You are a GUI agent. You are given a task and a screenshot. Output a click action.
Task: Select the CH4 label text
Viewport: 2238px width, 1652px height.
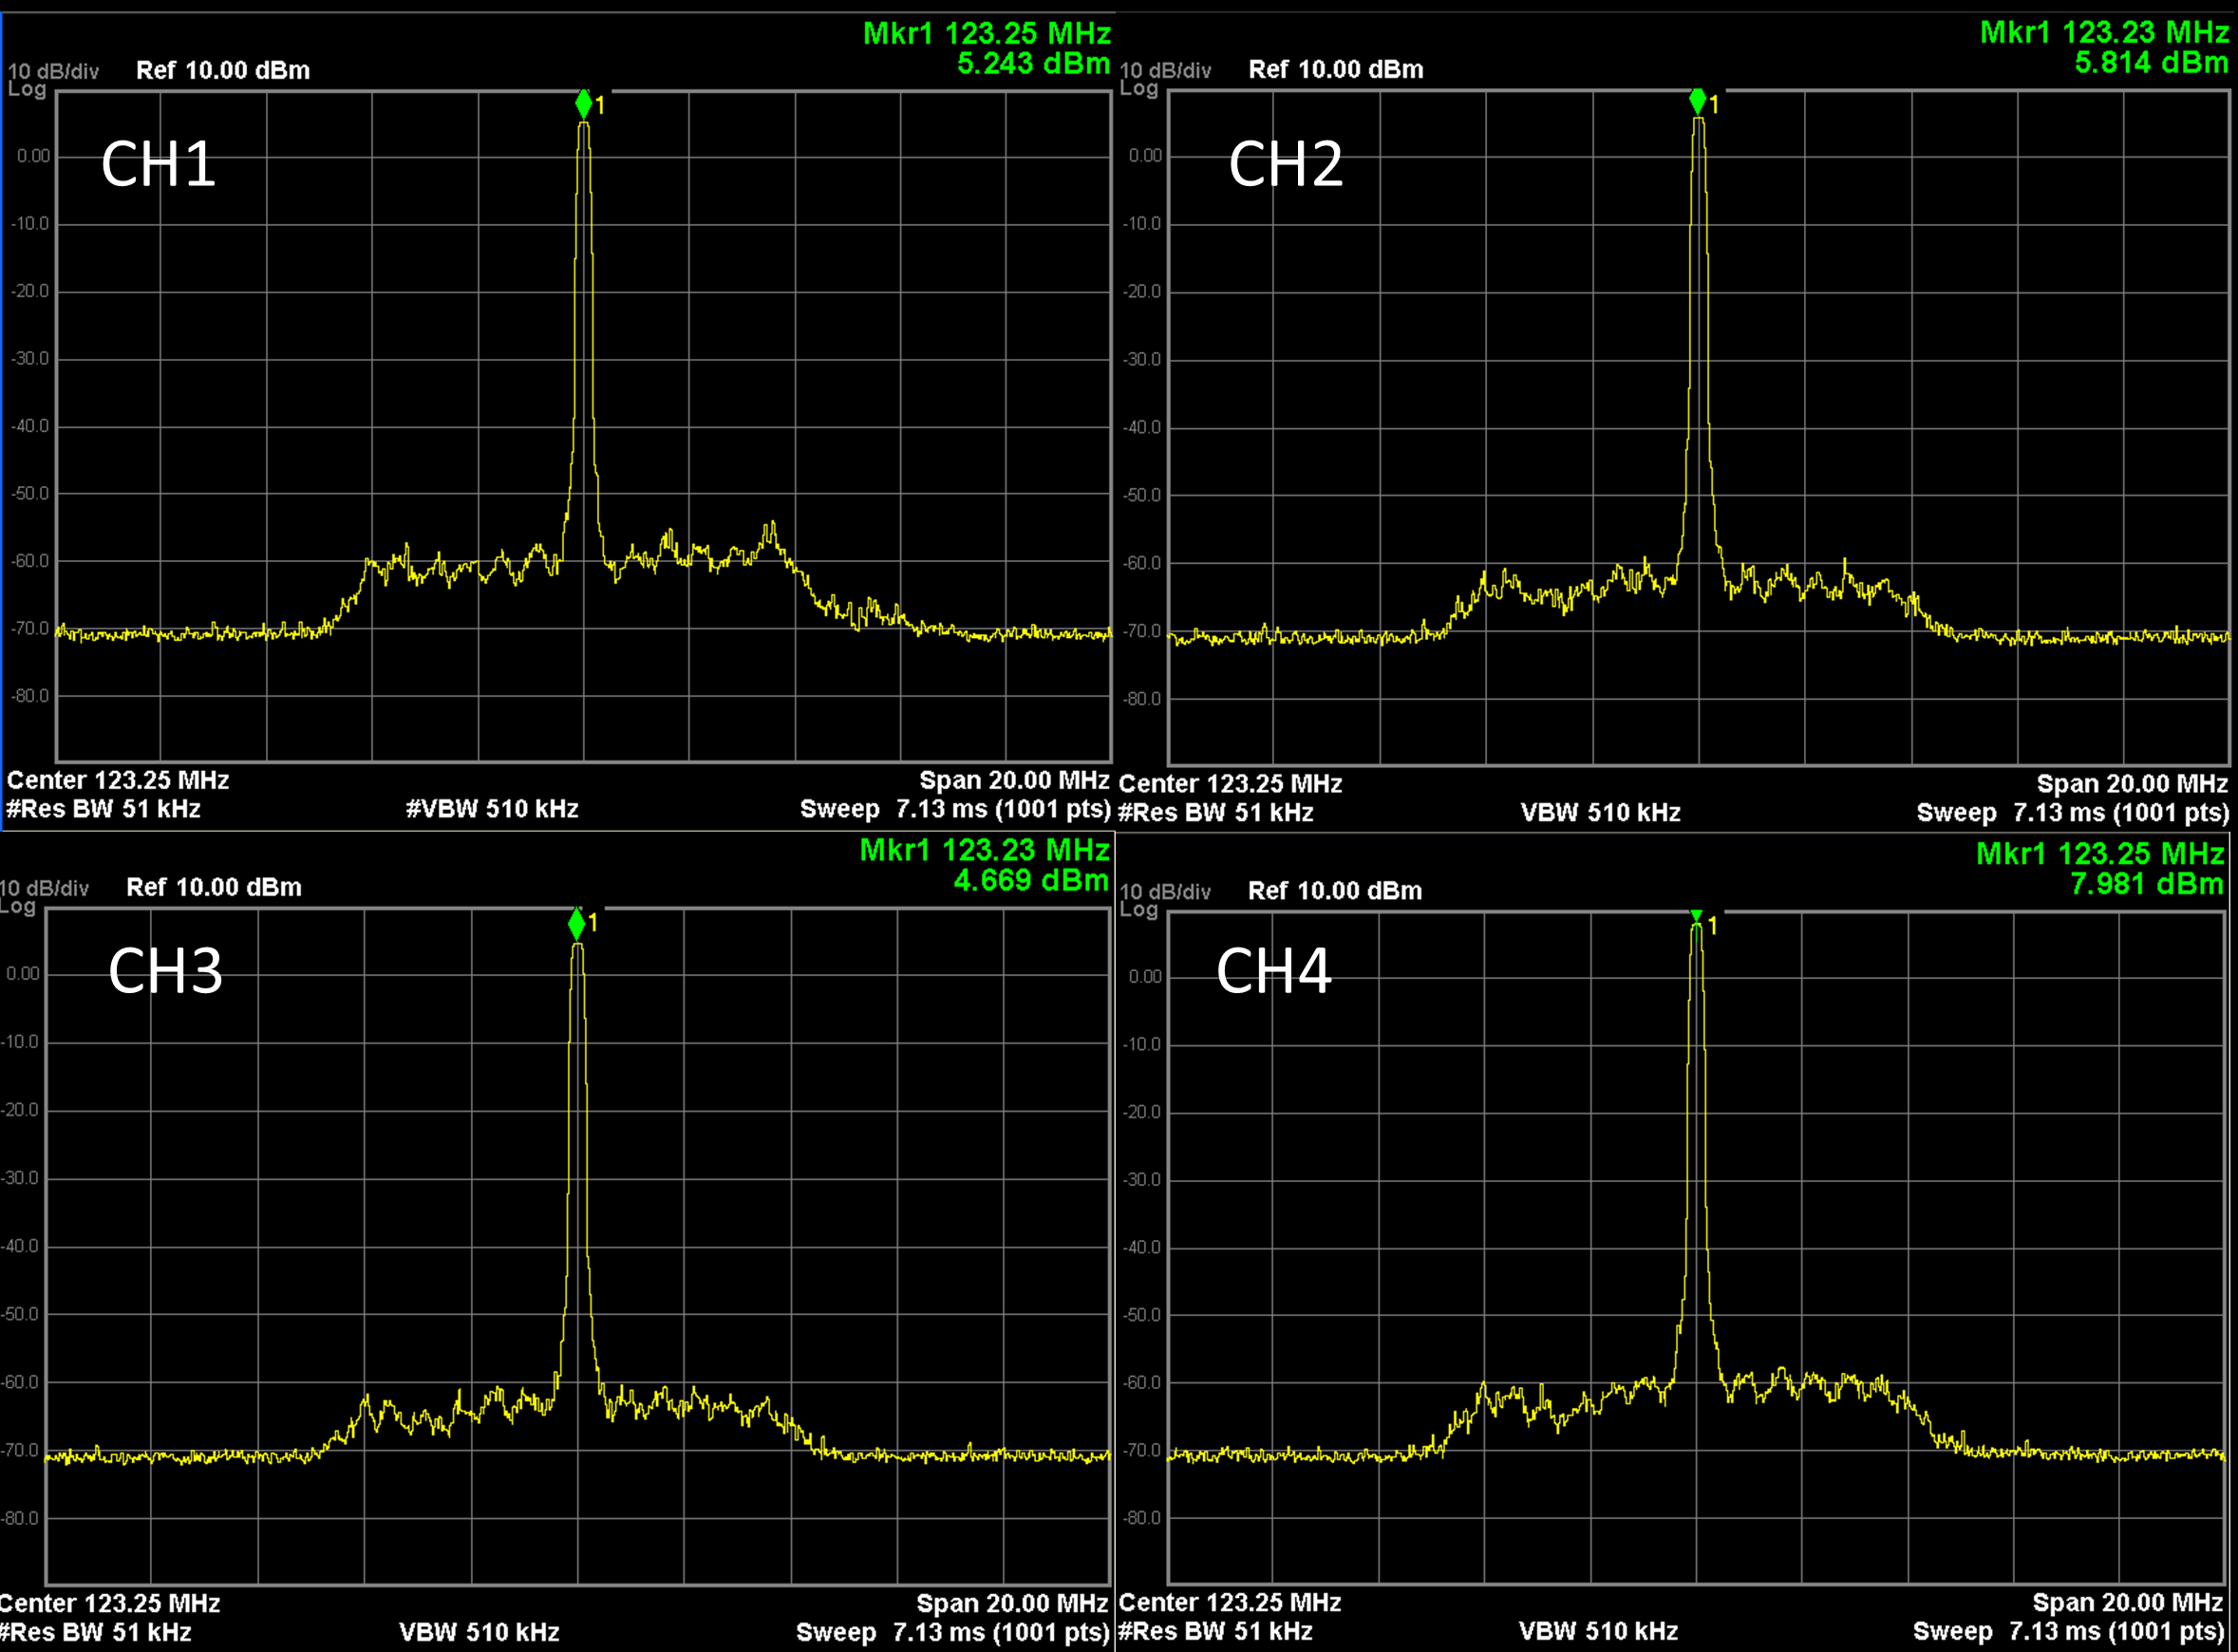(1273, 971)
